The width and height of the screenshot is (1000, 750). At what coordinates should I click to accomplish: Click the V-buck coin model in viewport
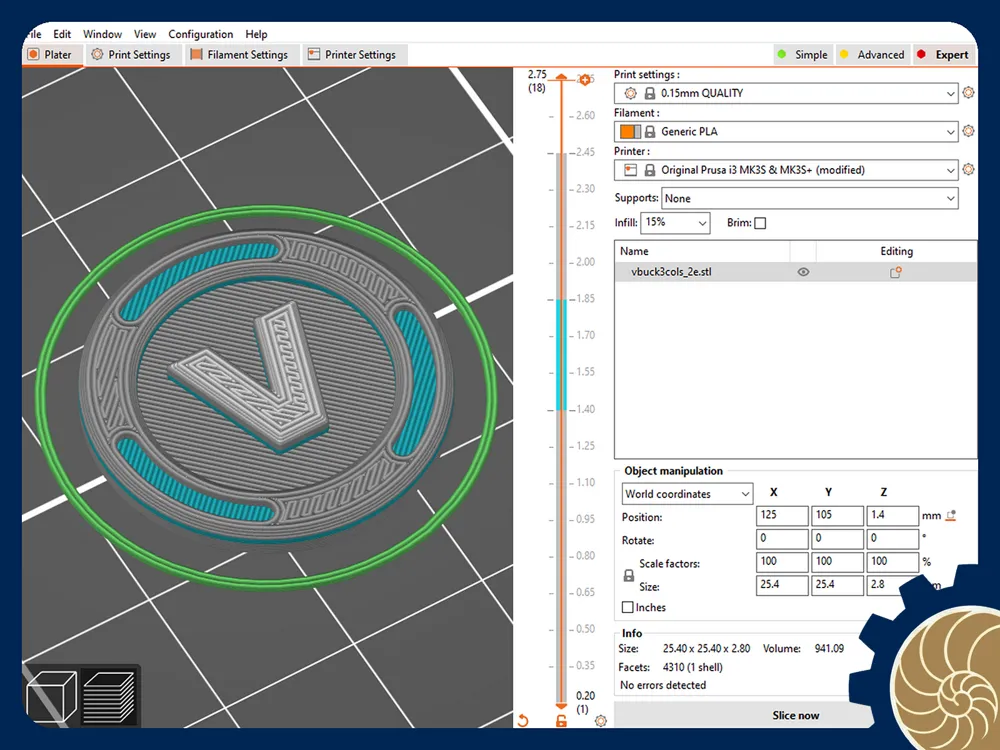pos(267,387)
